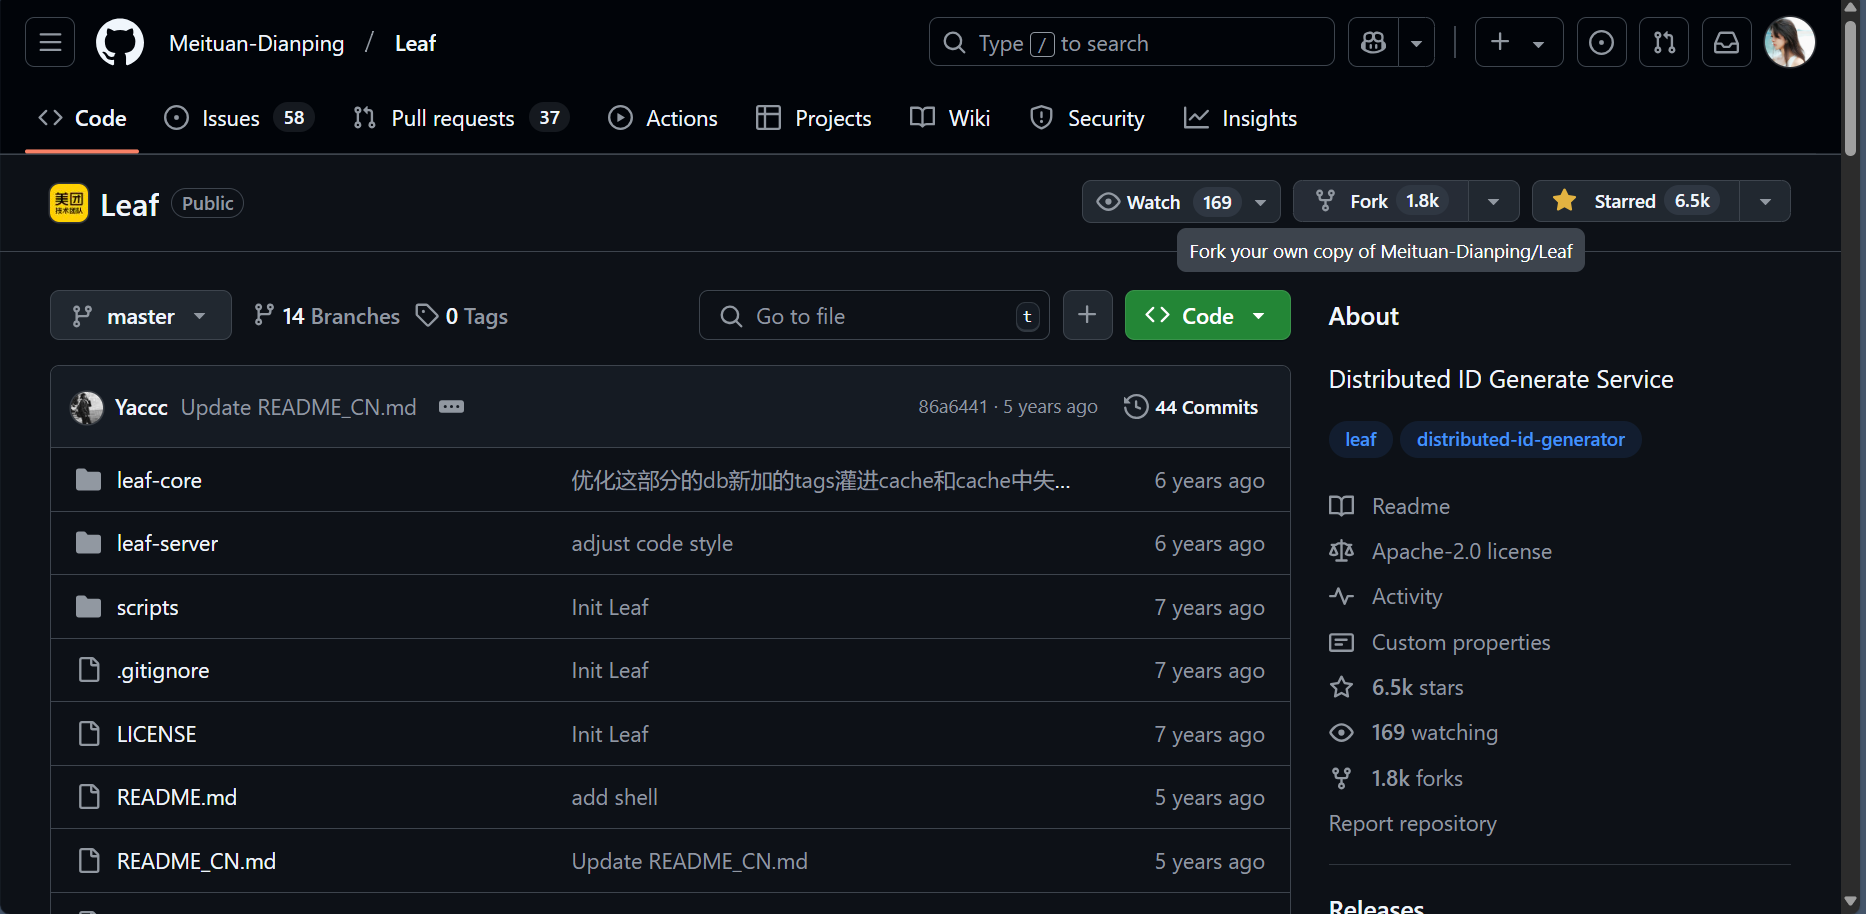Fork the Leaf repository

(x=1381, y=201)
